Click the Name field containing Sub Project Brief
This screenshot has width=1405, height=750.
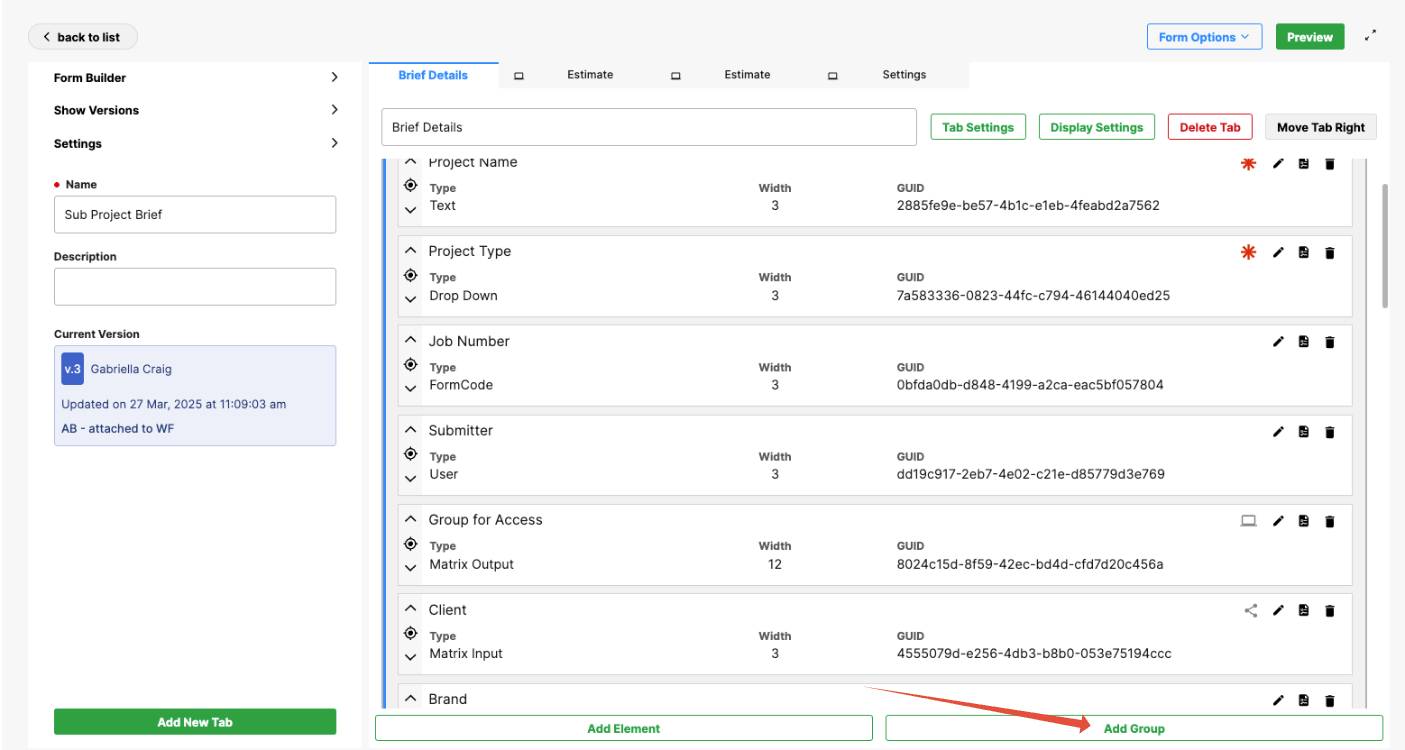195,214
